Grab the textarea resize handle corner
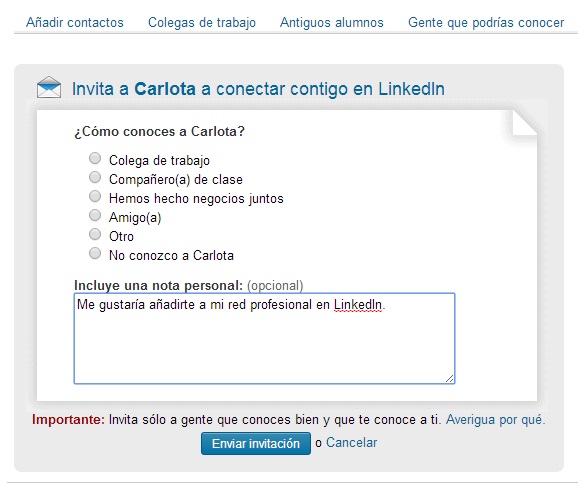Image resolution: width=578 pixels, height=484 pixels. click(450, 379)
